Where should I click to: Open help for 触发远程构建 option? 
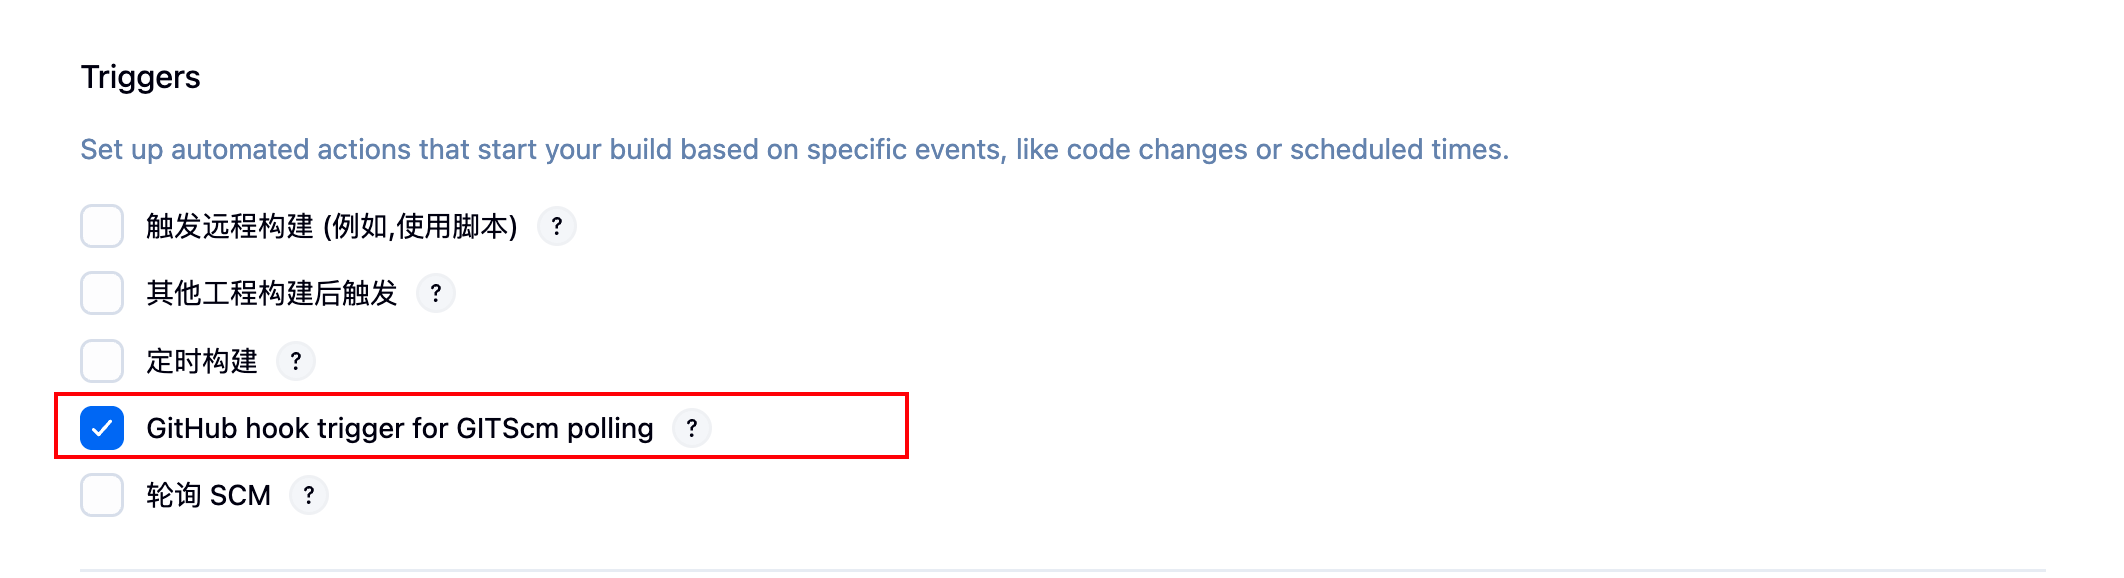pos(557,226)
